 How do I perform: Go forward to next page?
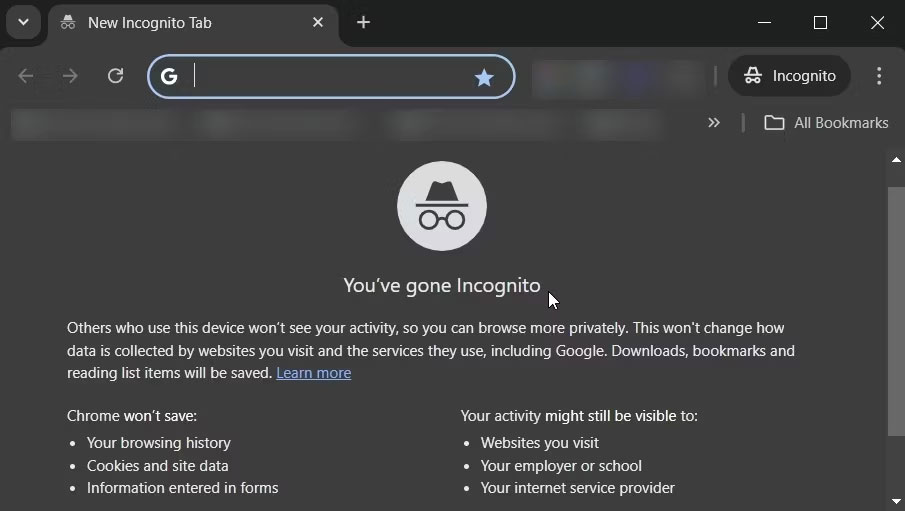[x=70, y=76]
